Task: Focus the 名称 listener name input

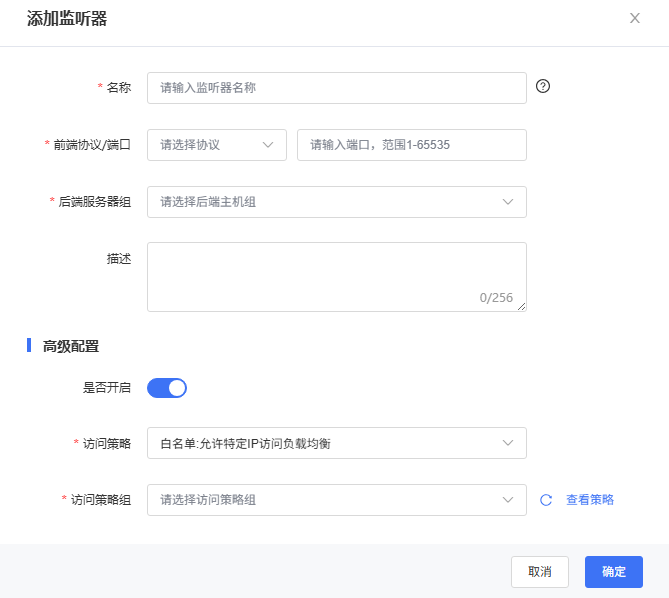Action: pos(336,88)
